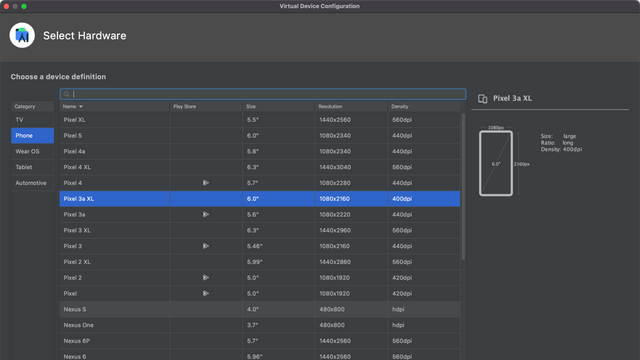This screenshot has height=360, width=640.
Task: Focus the device search field
Action: pos(263,94)
